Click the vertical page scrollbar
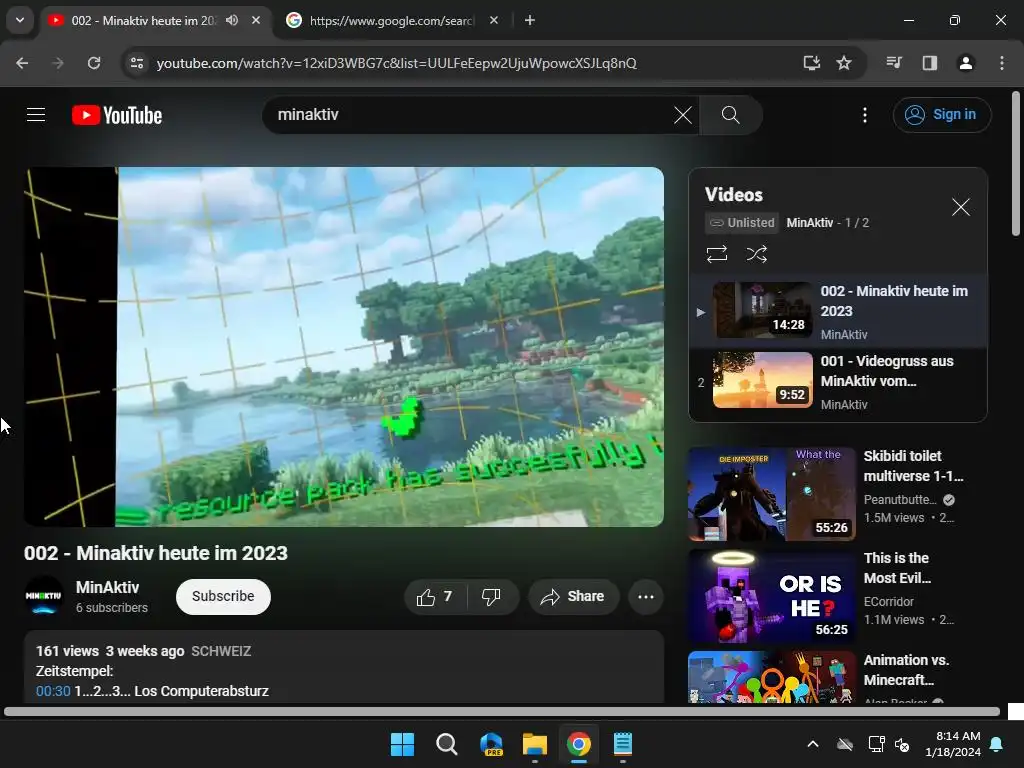The width and height of the screenshot is (1024, 768). [1016, 163]
